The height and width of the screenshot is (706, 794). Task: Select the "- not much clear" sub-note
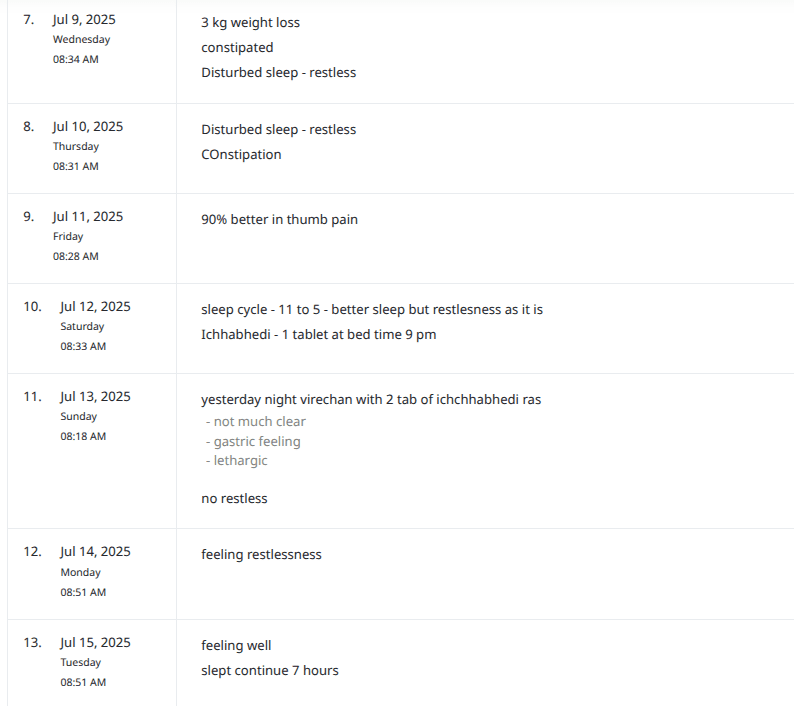pyautogui.click(x=255, y=422)
